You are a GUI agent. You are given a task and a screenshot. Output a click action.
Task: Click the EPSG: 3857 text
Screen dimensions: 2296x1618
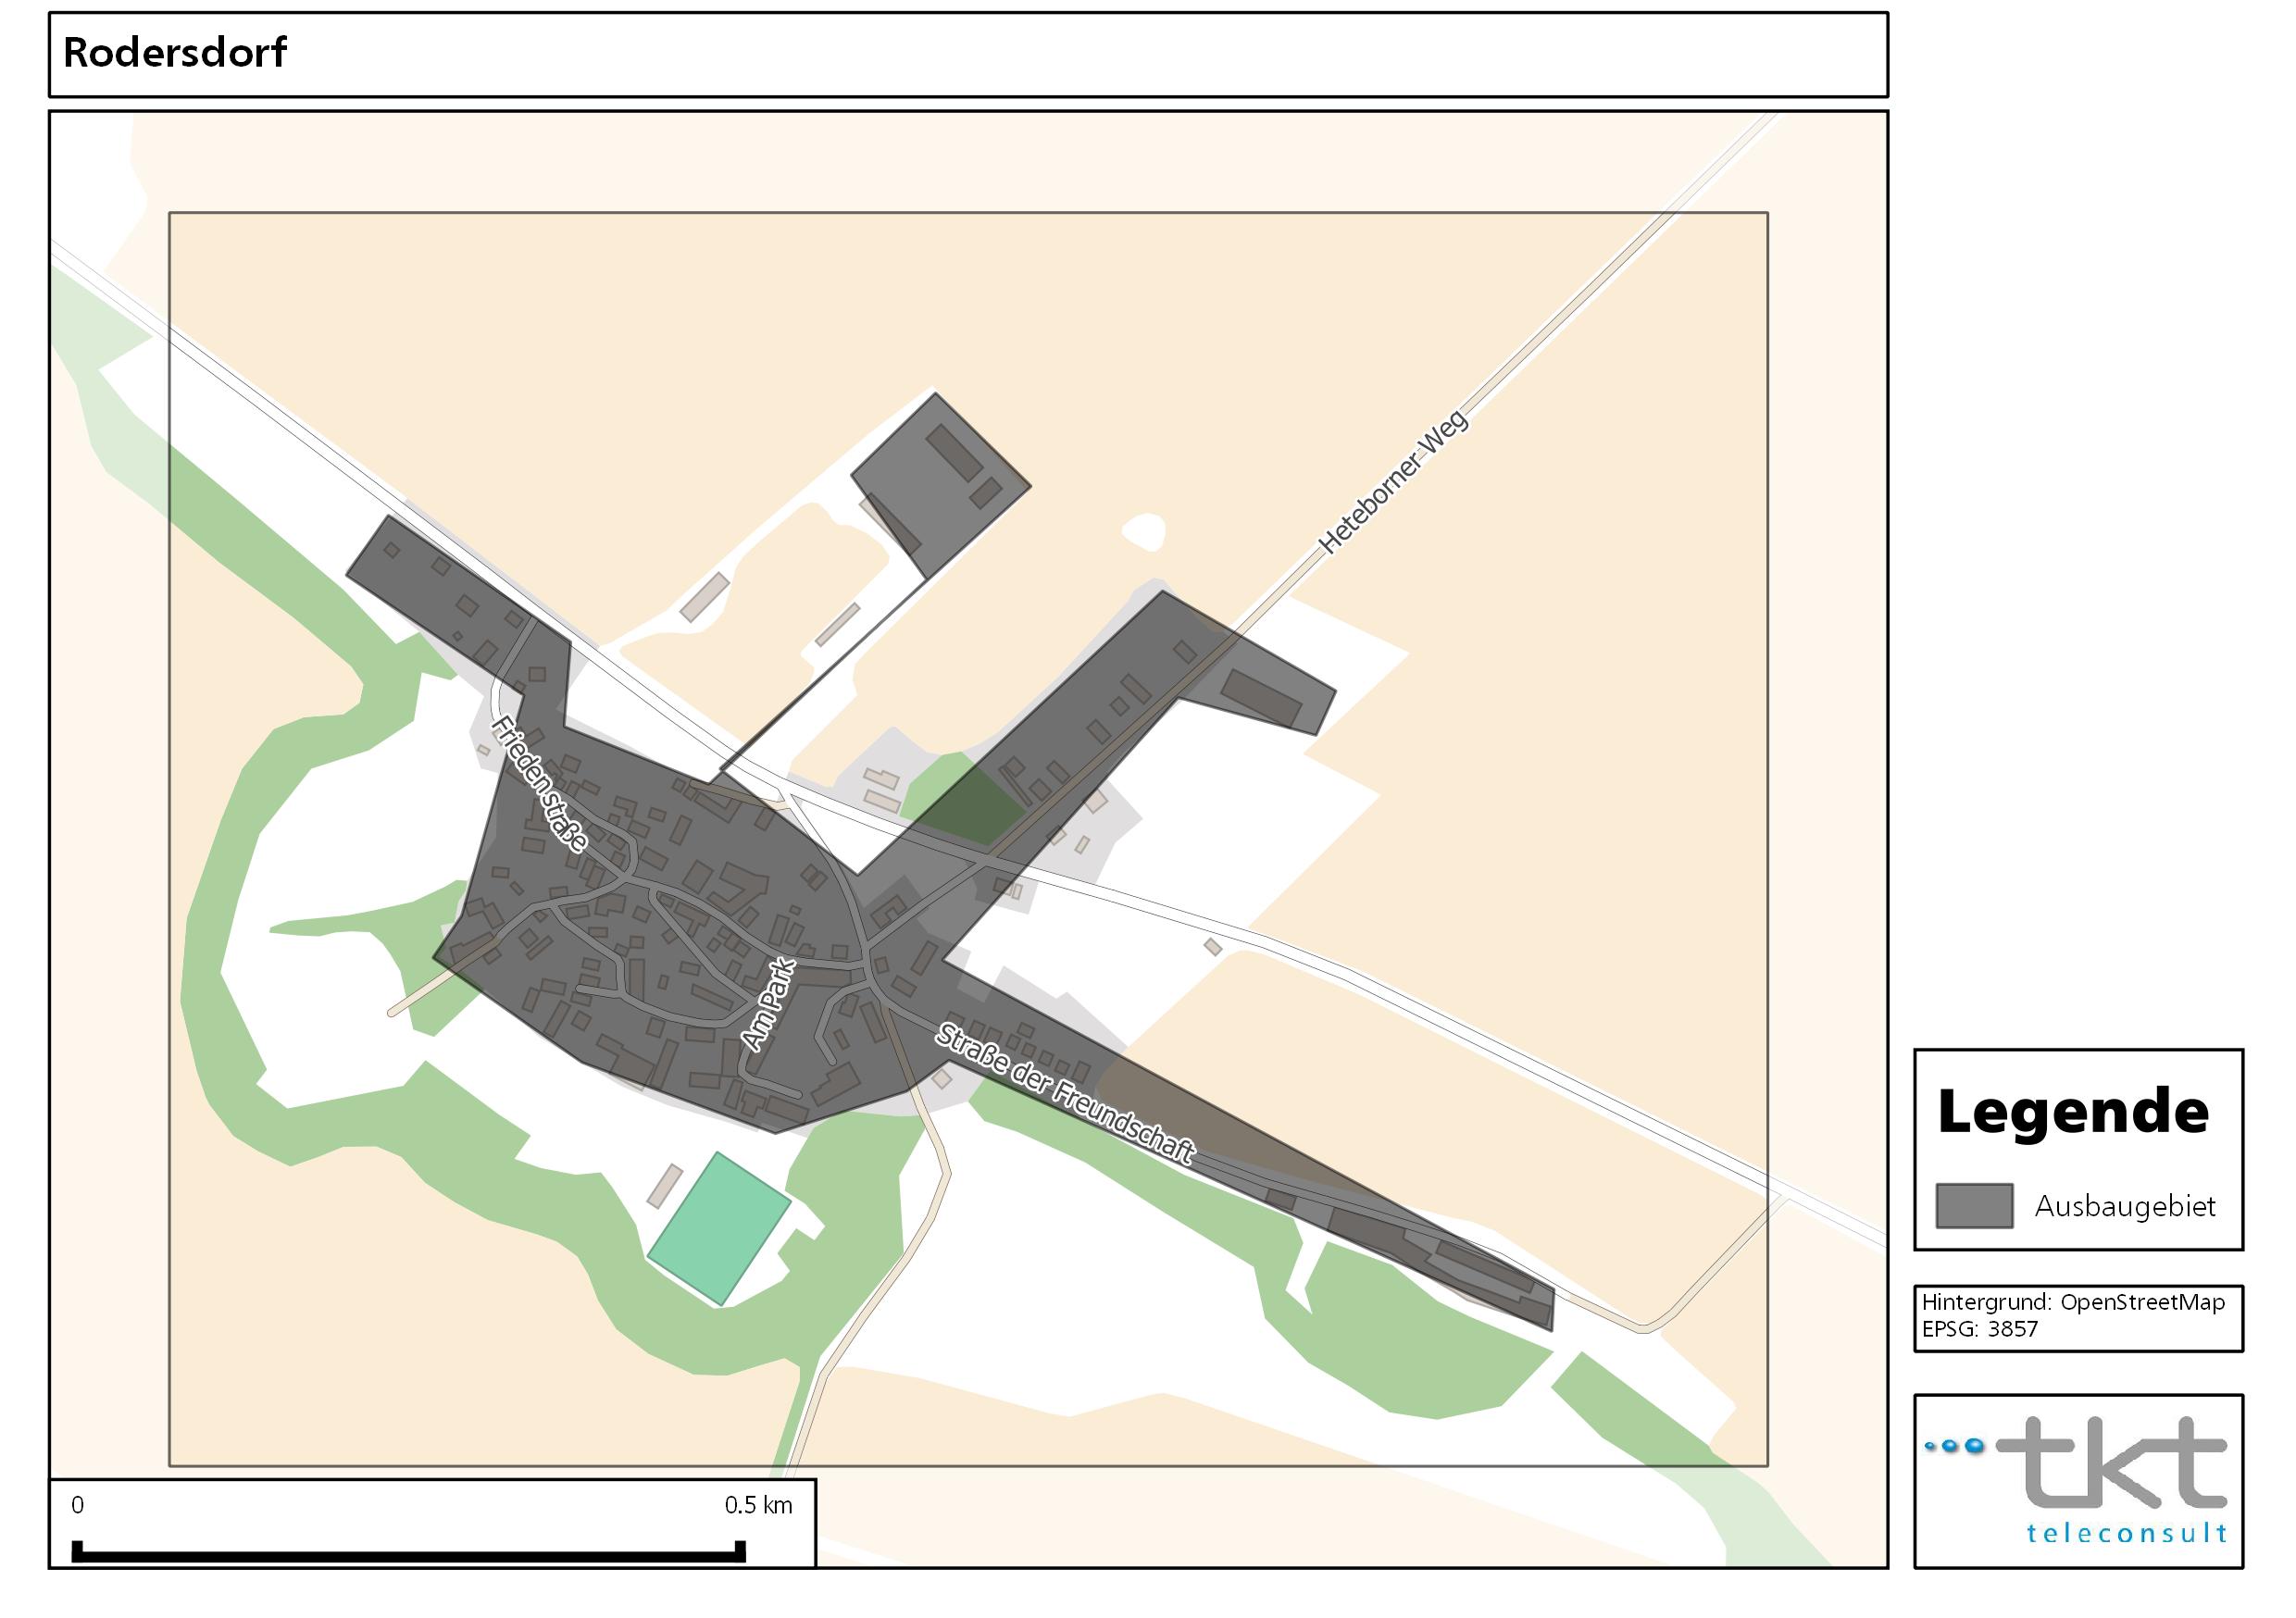(x=1979, y=1329)
